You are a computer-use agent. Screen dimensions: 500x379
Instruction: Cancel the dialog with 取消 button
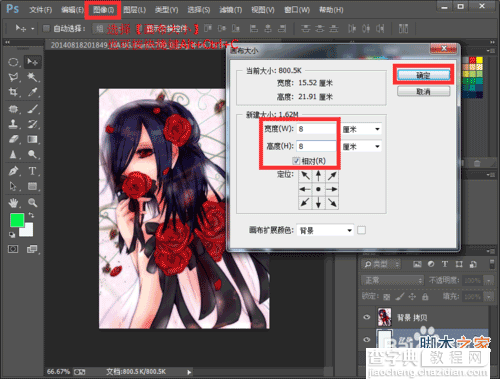pyautogui.click(x=423, y=91)
